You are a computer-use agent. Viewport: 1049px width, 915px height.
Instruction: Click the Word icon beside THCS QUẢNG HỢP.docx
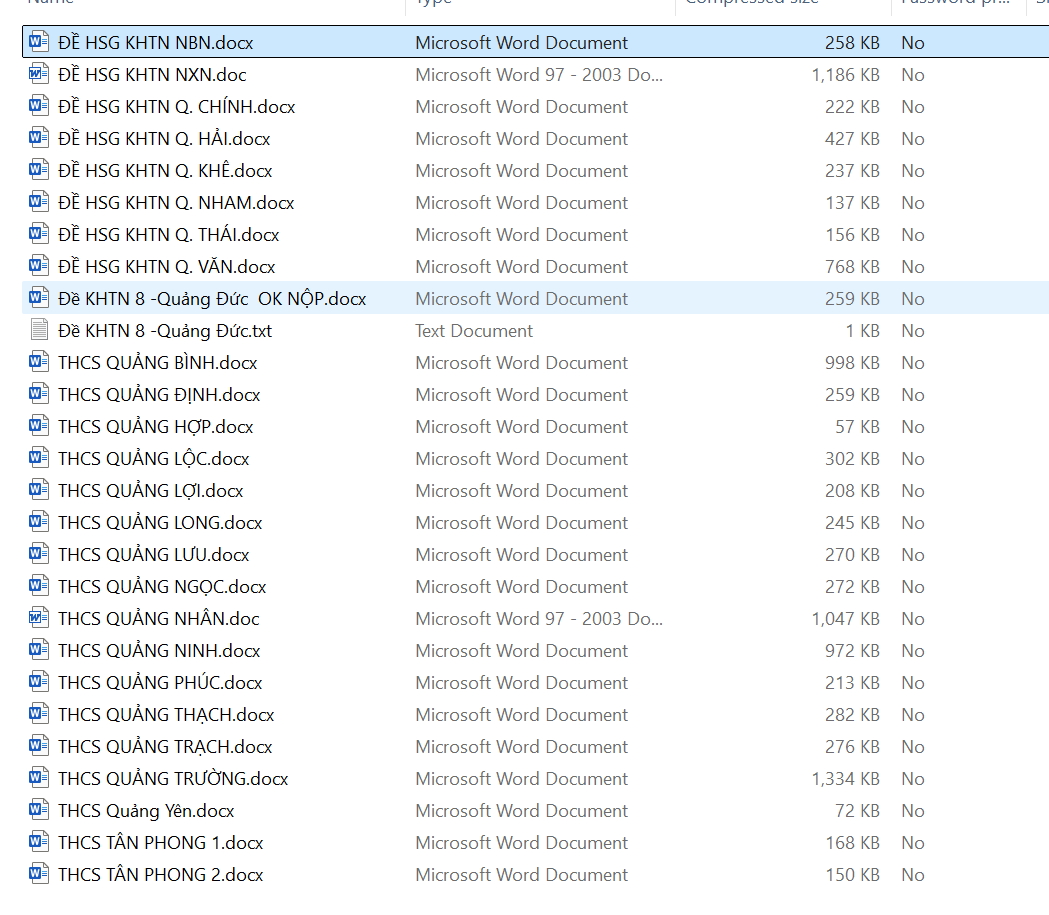39,426
